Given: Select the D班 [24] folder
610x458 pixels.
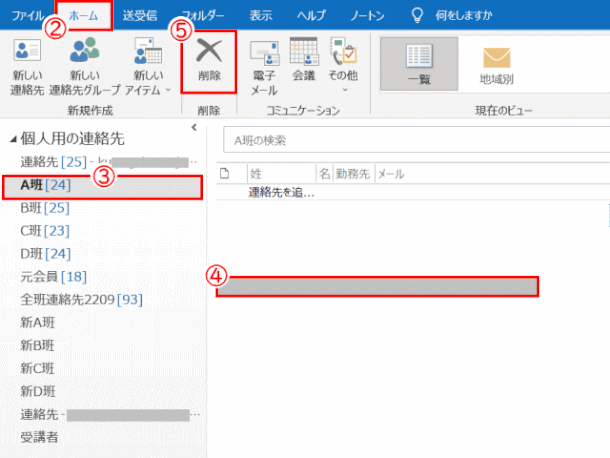Looking at the screenshot, I should 103,254.
